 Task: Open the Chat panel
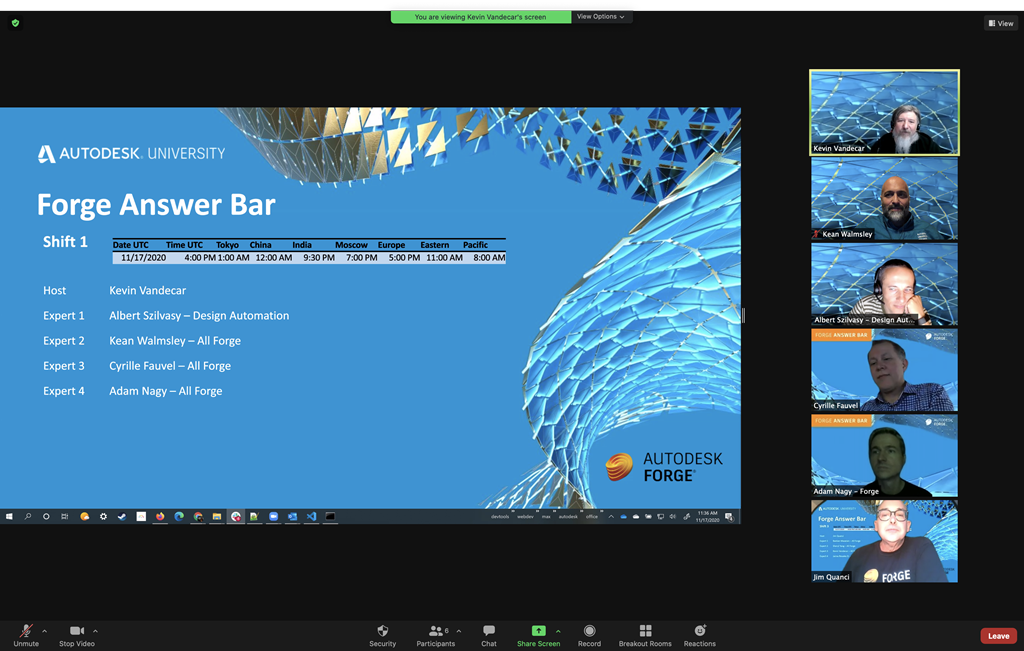click(x=488, y=634)
